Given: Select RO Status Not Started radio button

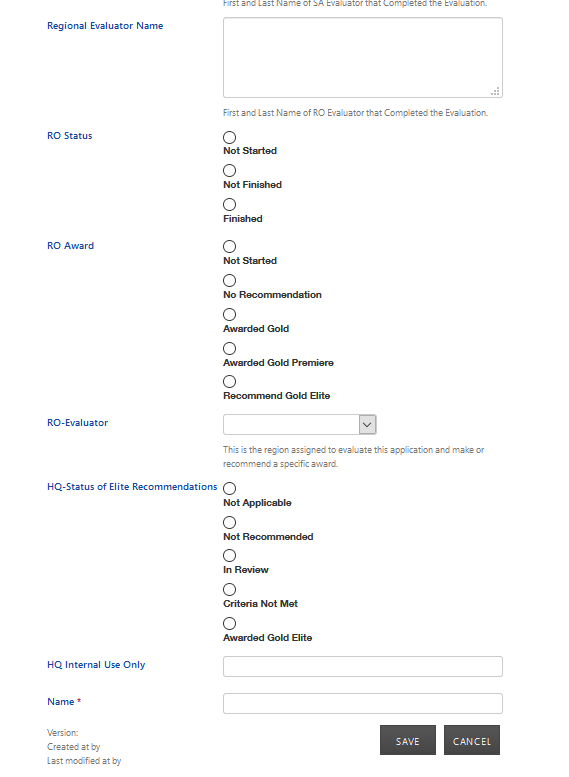Looking at the screenshot, I should pos(229,137).
